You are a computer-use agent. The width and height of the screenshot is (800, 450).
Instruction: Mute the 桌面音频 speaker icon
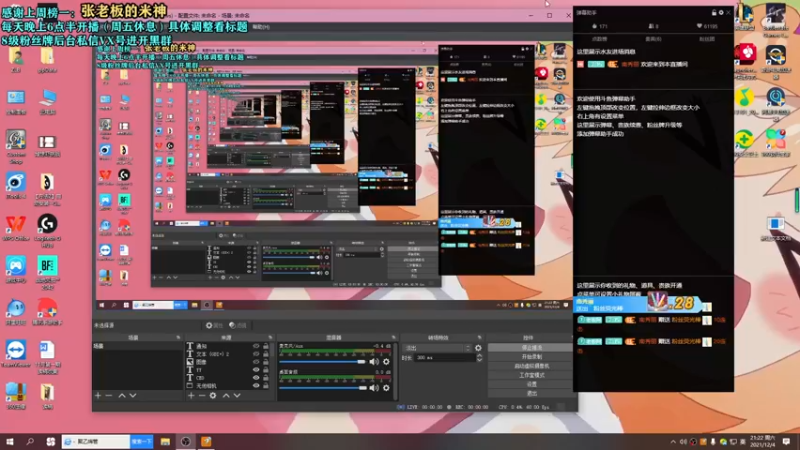[374, 388]
